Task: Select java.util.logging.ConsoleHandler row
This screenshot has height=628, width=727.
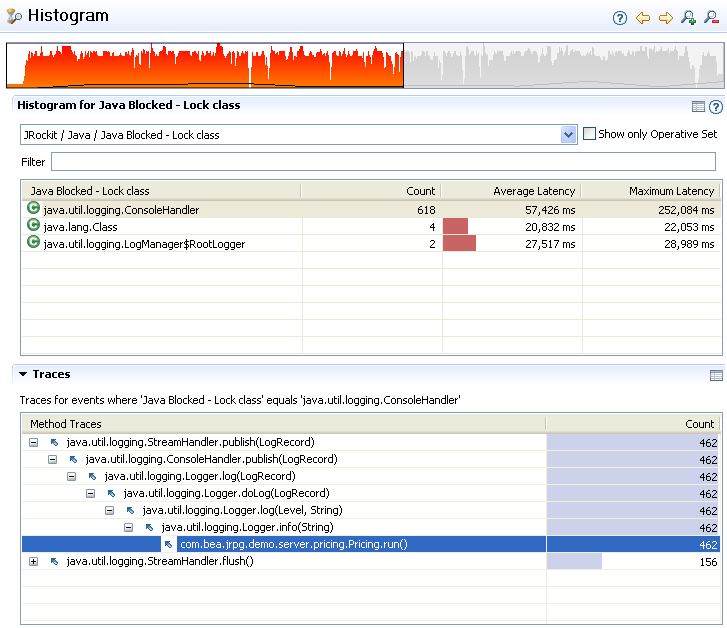Action: (371, 210)
